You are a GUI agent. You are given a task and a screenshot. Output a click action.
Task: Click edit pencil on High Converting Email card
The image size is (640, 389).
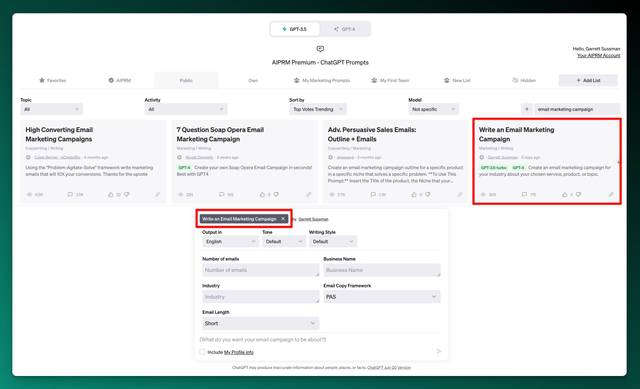pos(158,195)
